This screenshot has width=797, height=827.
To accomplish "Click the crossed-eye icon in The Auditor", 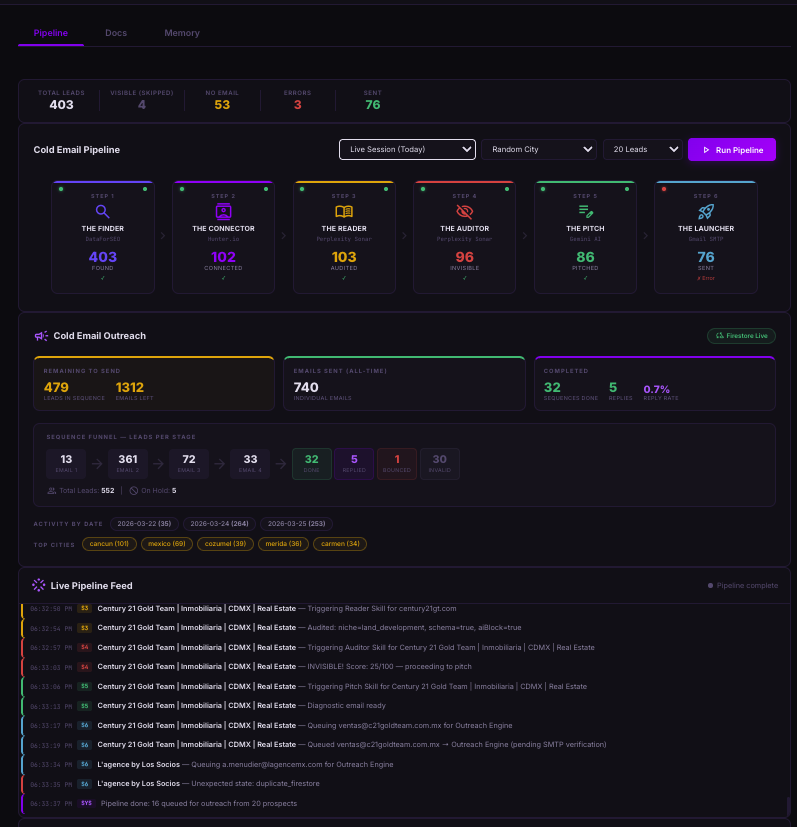I will coord(464,212).
